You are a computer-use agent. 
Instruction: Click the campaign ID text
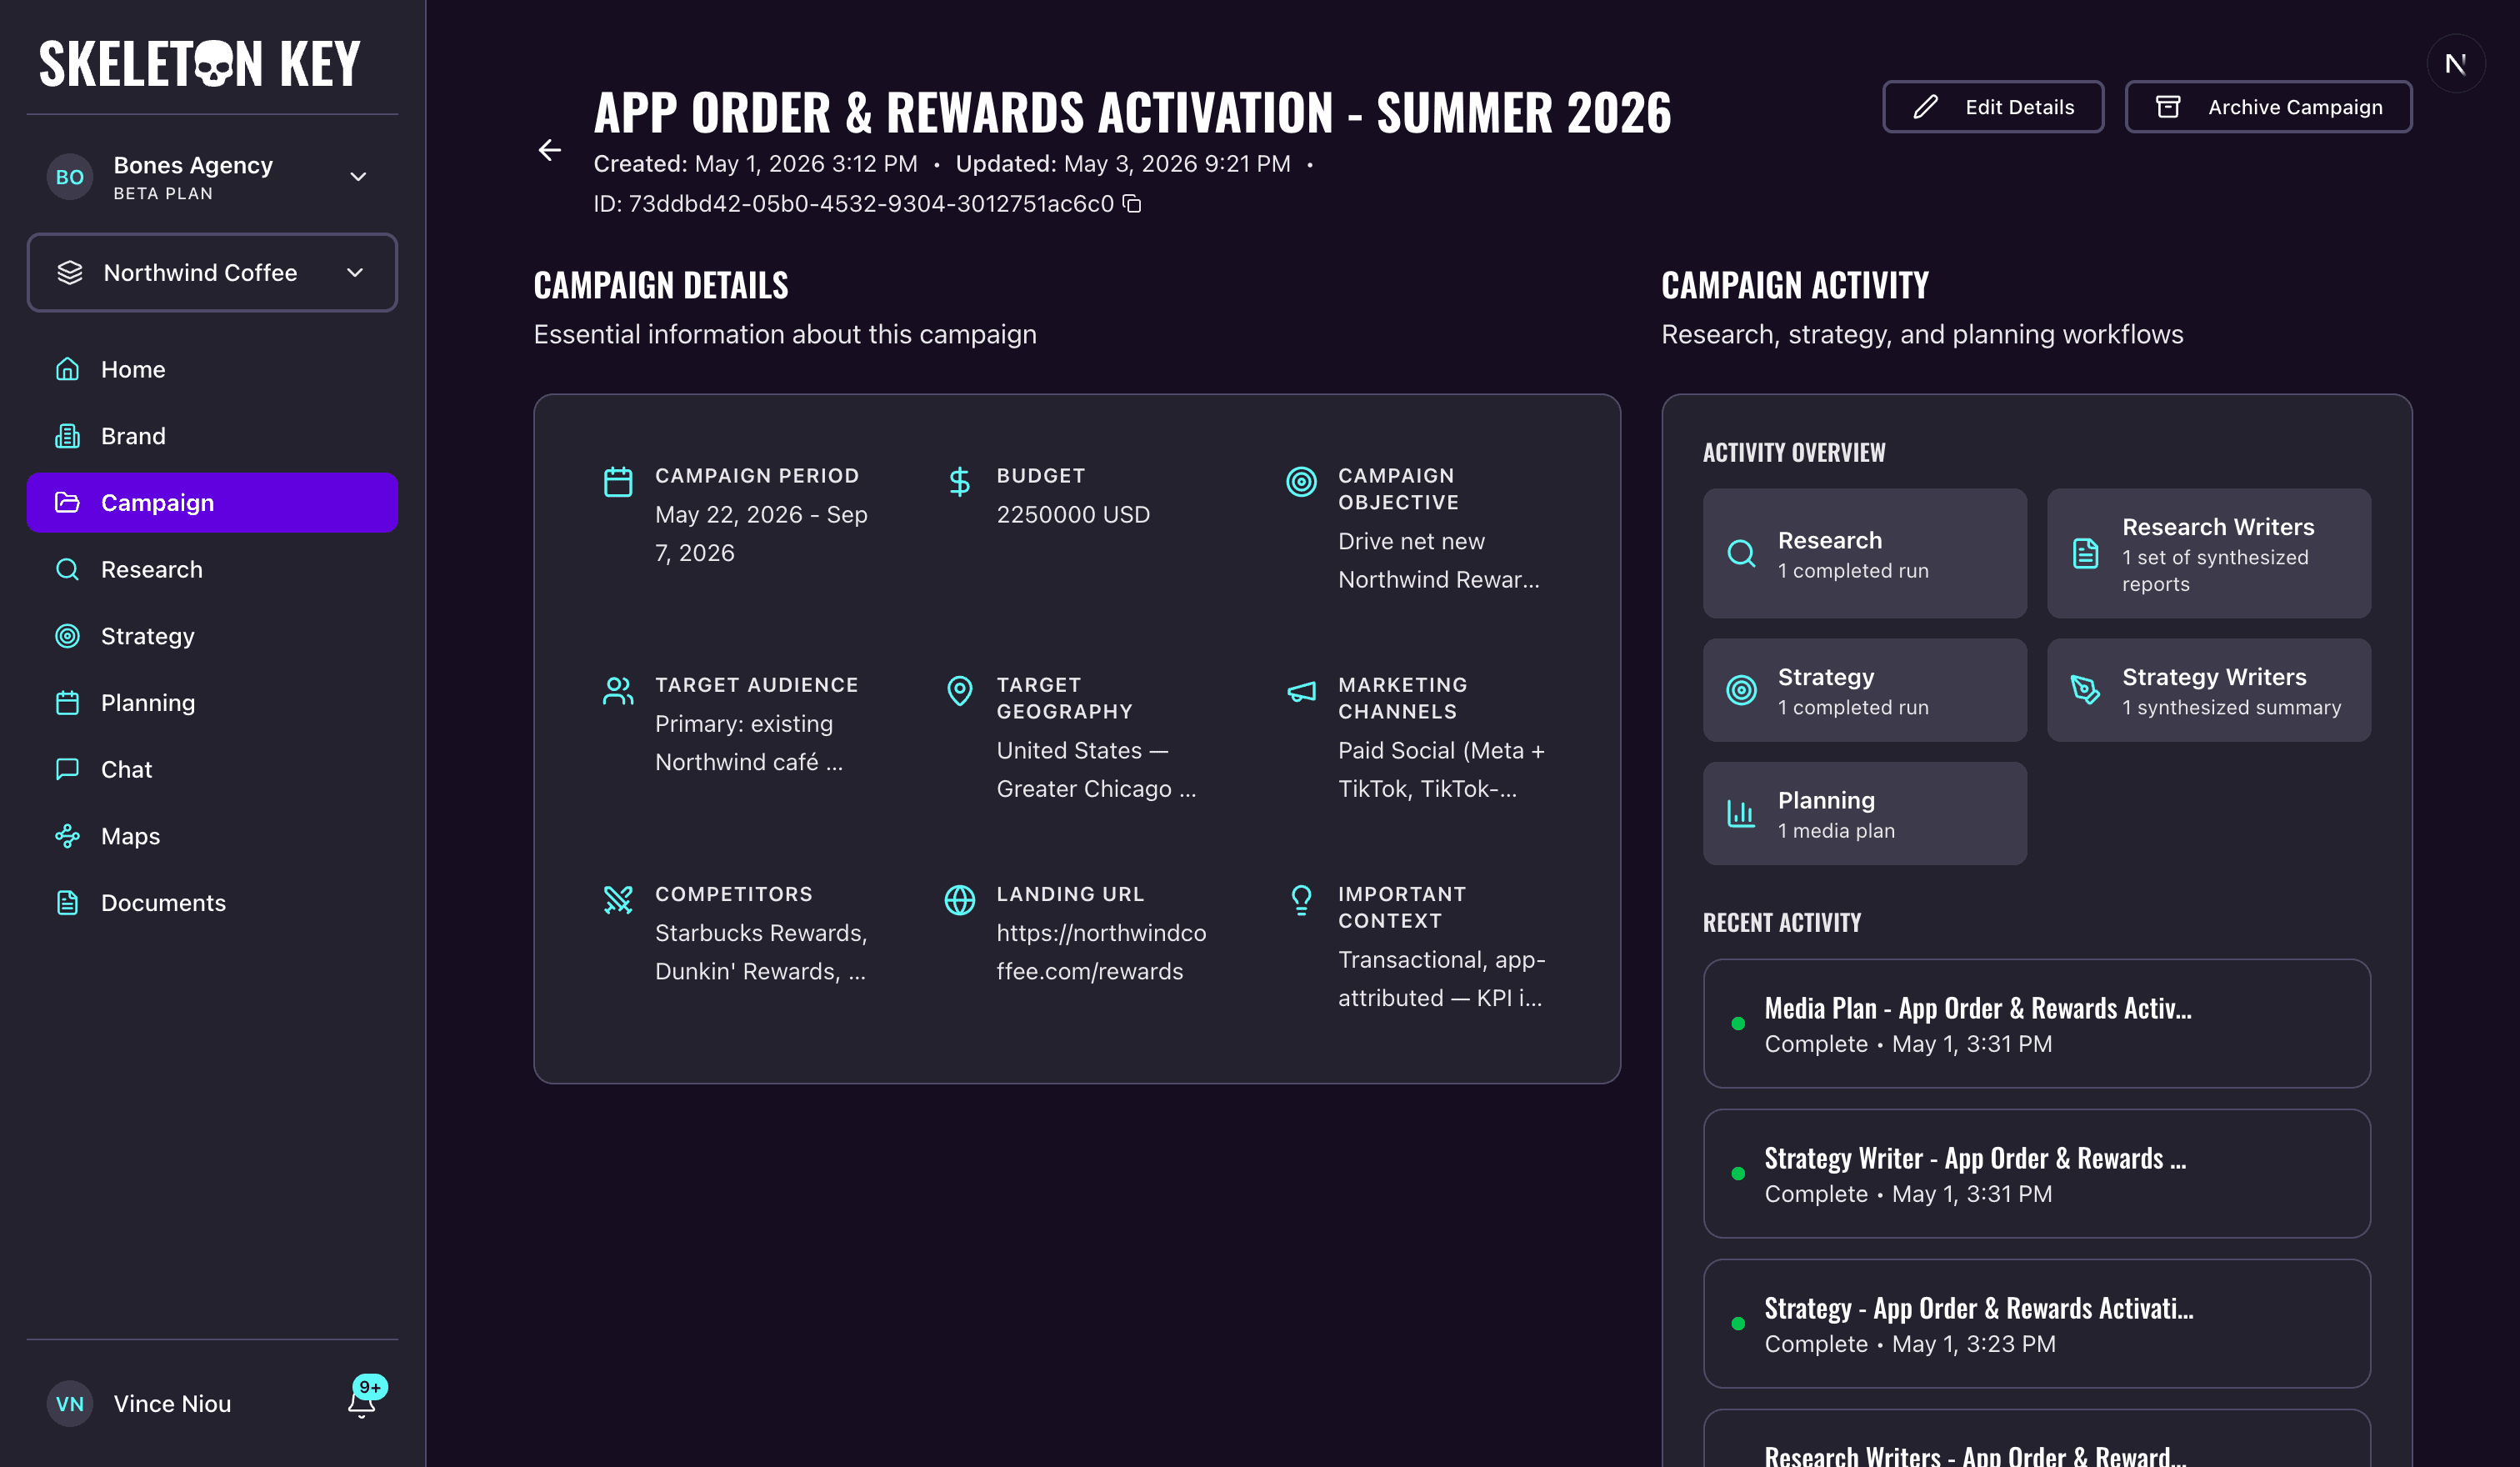click(853, 204)
